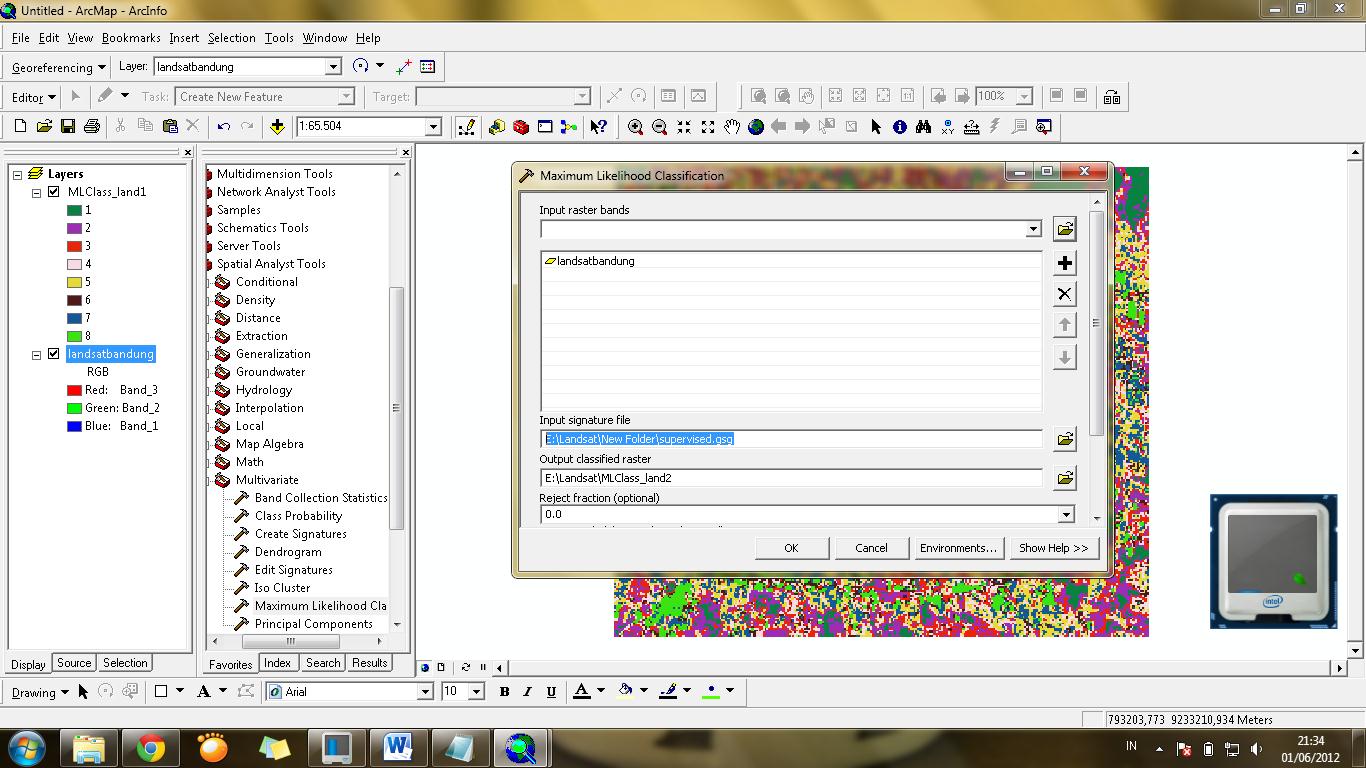Click the purple swatch for class 2
This screenshot has width=1366, height=768.
(x=74, y=228)
